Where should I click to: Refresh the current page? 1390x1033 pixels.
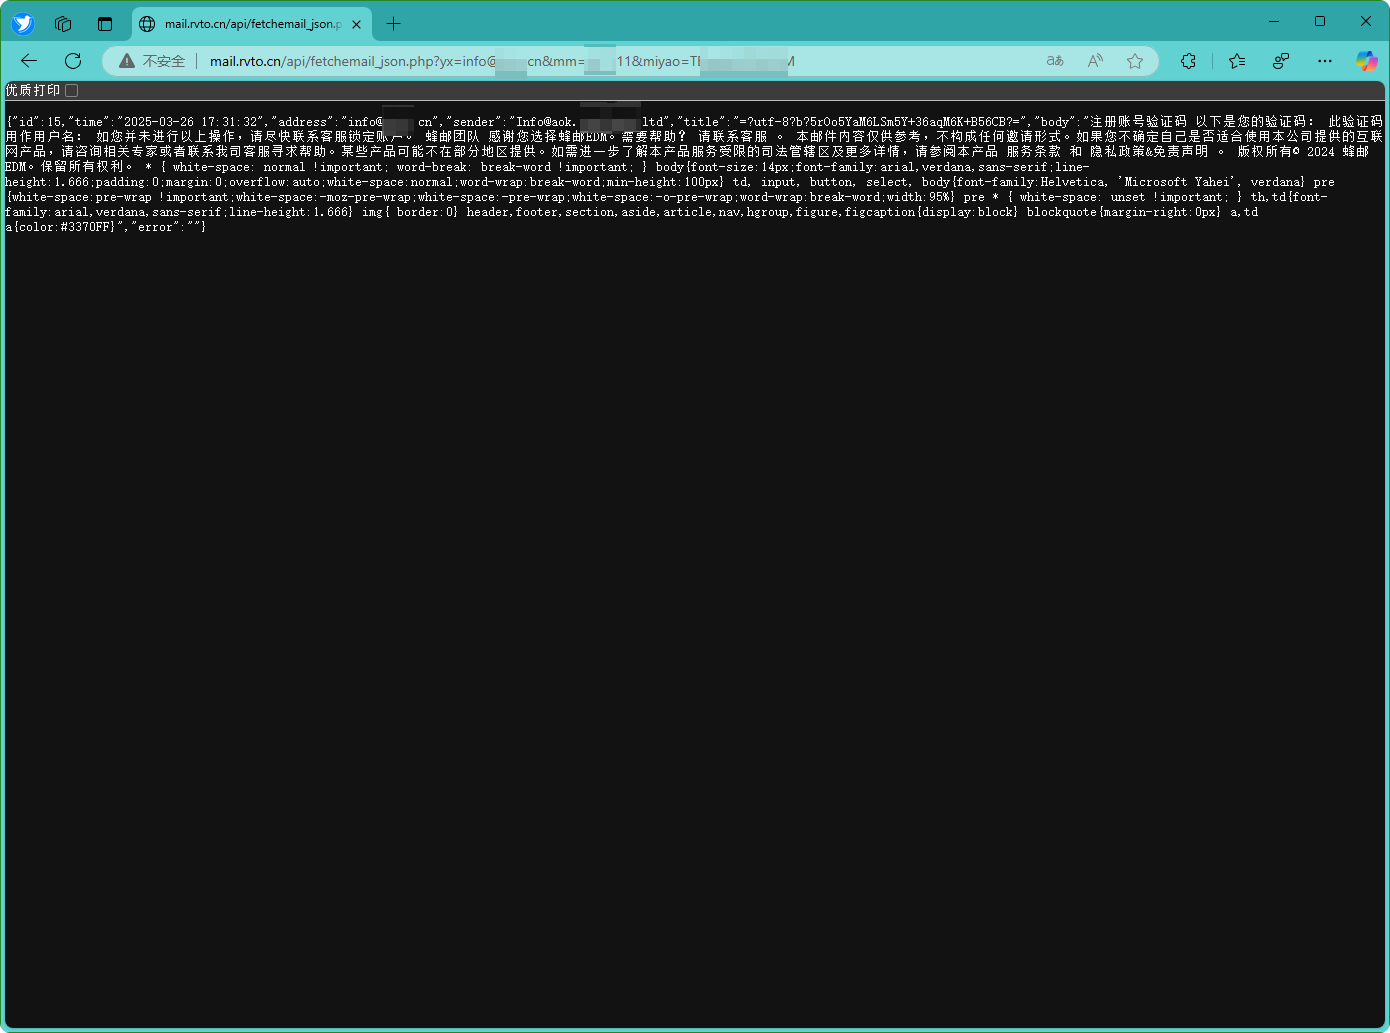[73, 61]
